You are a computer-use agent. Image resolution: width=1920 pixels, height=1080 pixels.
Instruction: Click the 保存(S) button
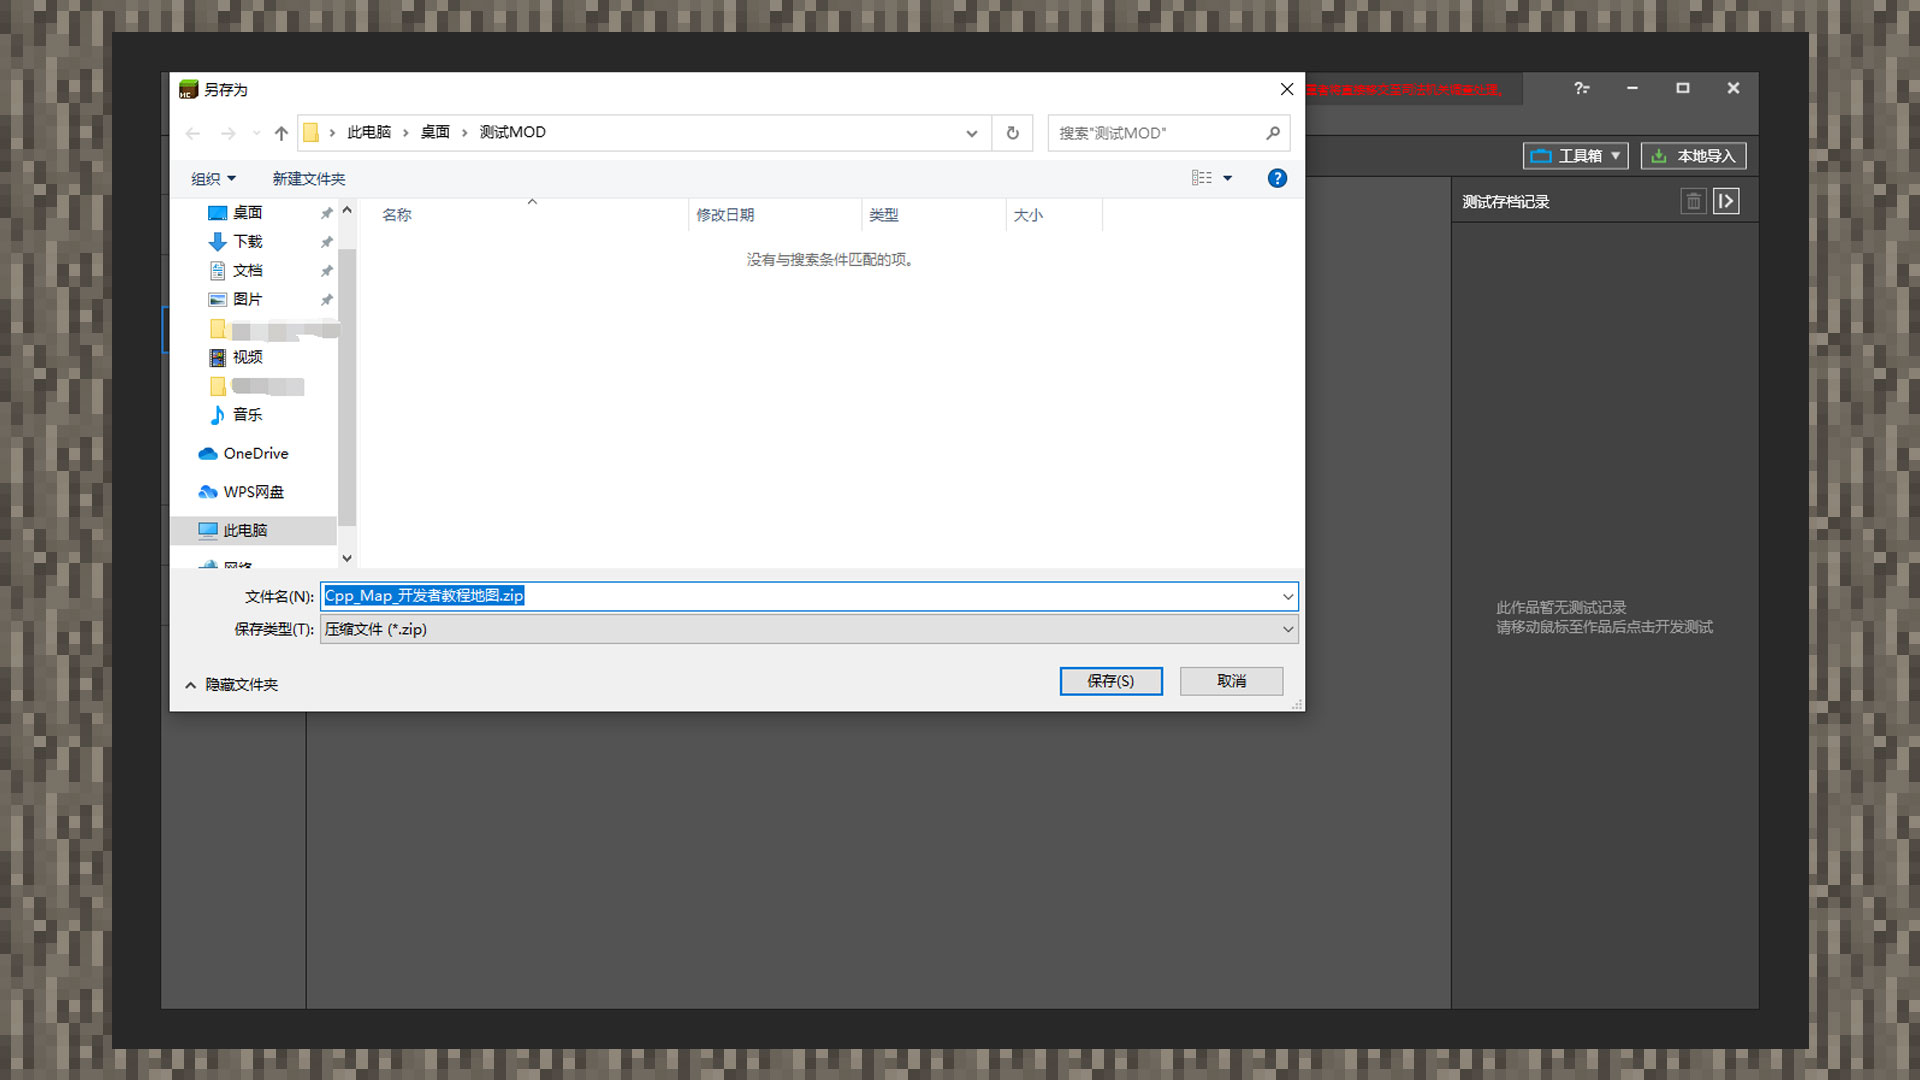[1111, 681]
